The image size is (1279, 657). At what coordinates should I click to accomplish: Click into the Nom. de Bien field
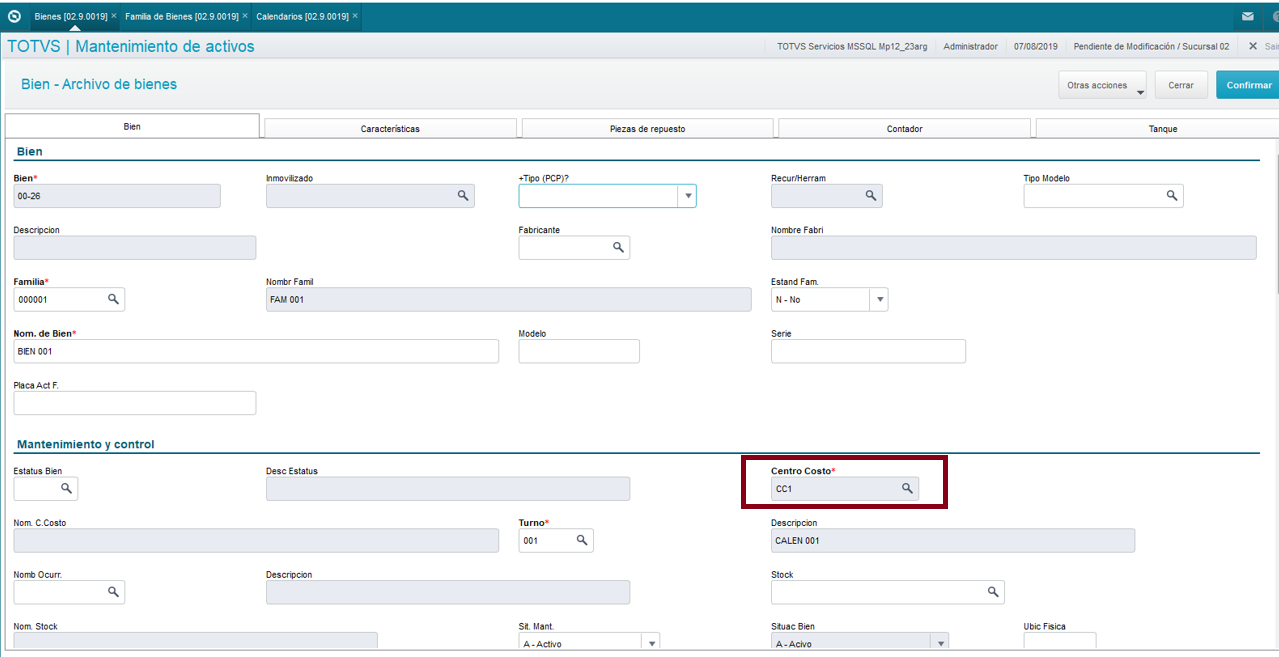point(256,351)
